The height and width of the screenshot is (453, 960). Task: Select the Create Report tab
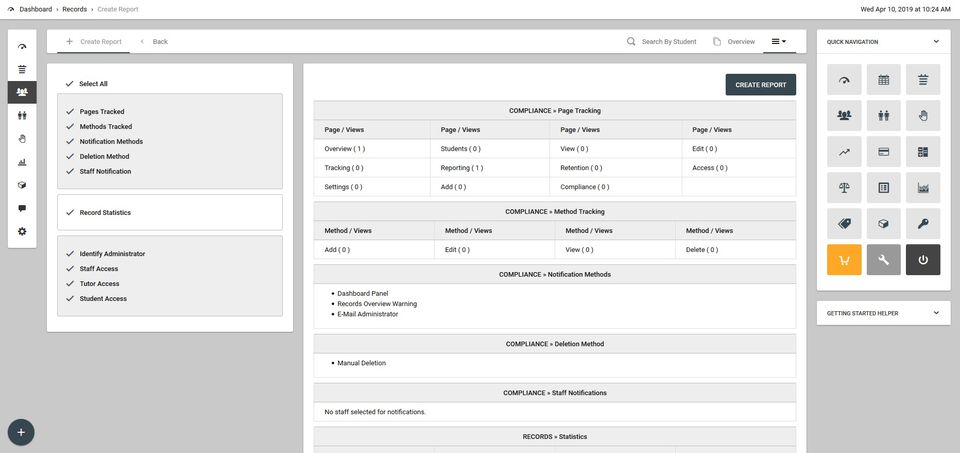point(94,42)
